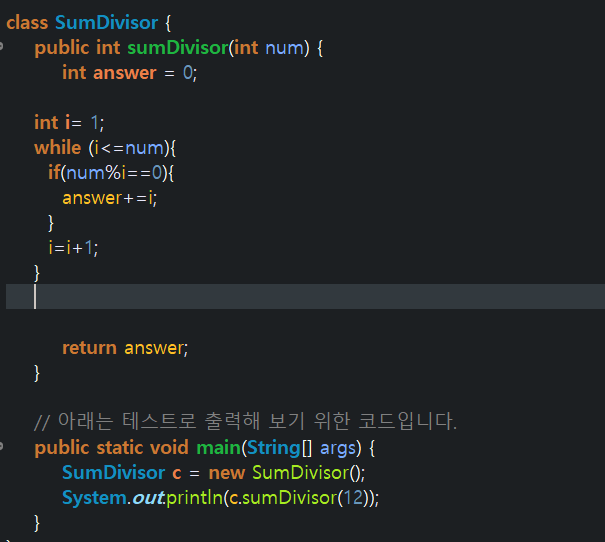Click the 'if' keyword in 'if(num%i==0){'
Image resolution: width=605 pixels, height=542 pixels.
[x=54, y=172]
